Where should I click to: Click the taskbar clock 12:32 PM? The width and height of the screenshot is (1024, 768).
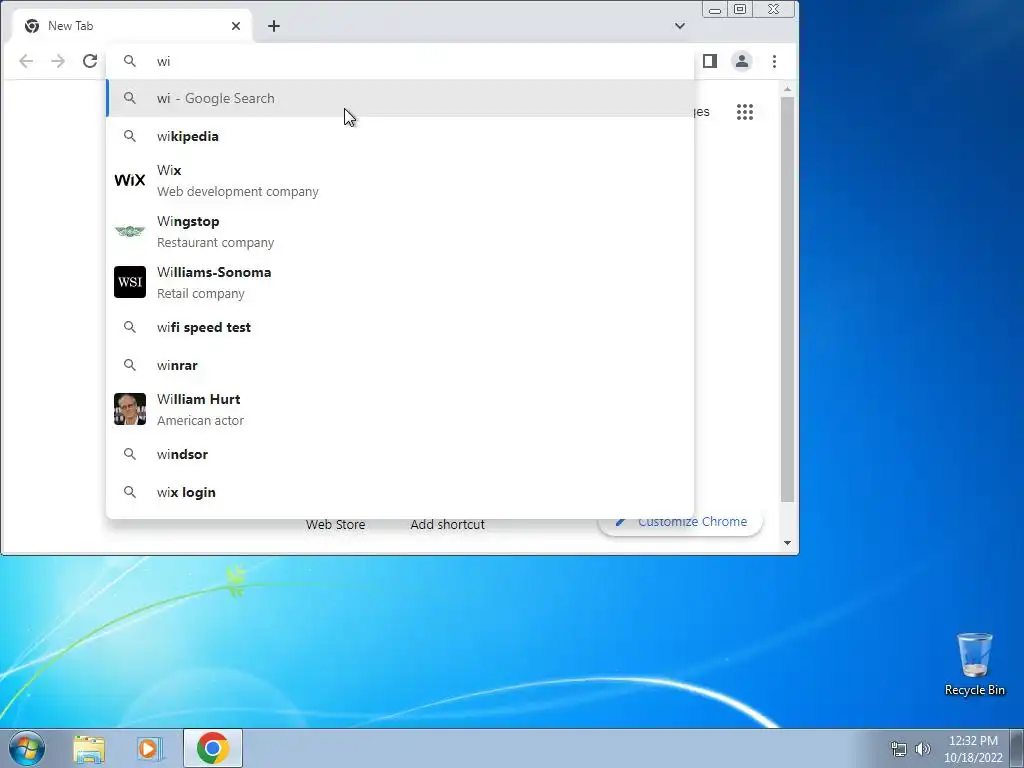(973, 749)
